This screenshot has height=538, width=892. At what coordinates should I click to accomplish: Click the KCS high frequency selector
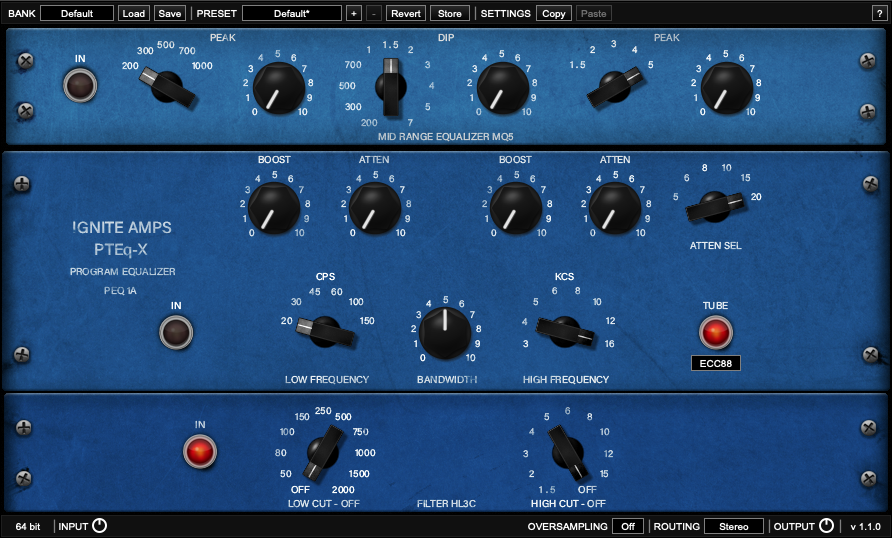[565, 332]
